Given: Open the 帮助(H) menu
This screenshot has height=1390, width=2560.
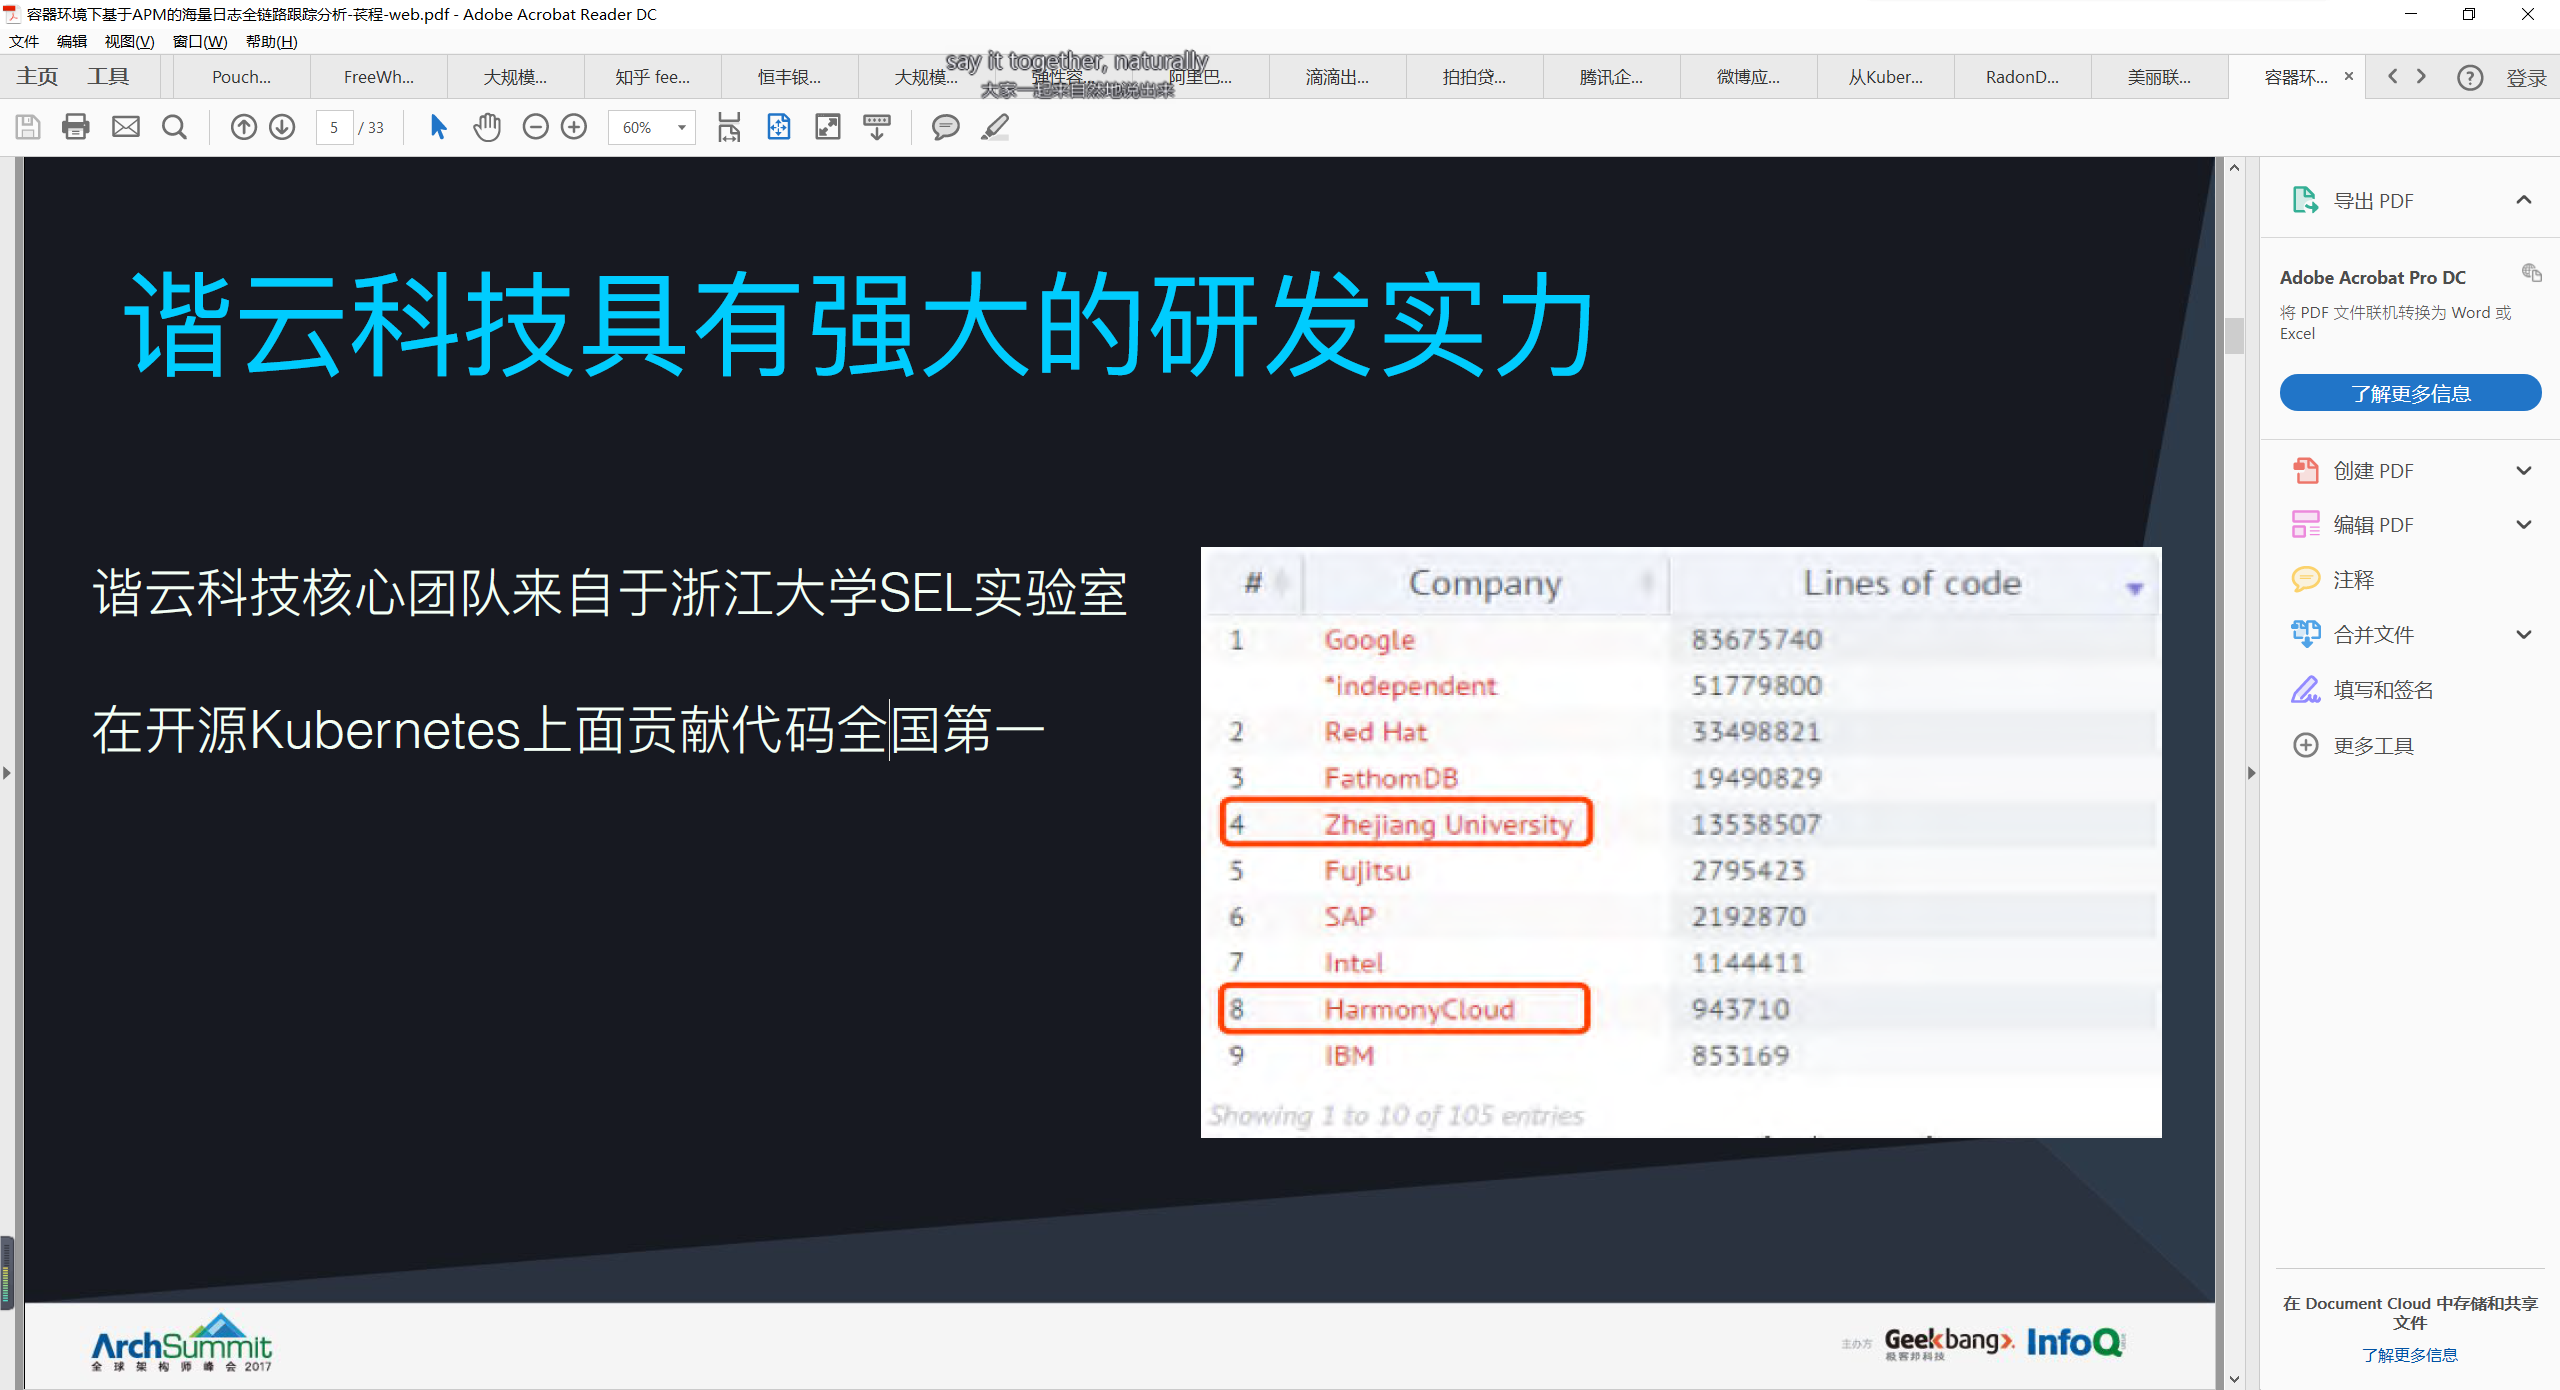Looking at the screenshot, I should 272,41.
